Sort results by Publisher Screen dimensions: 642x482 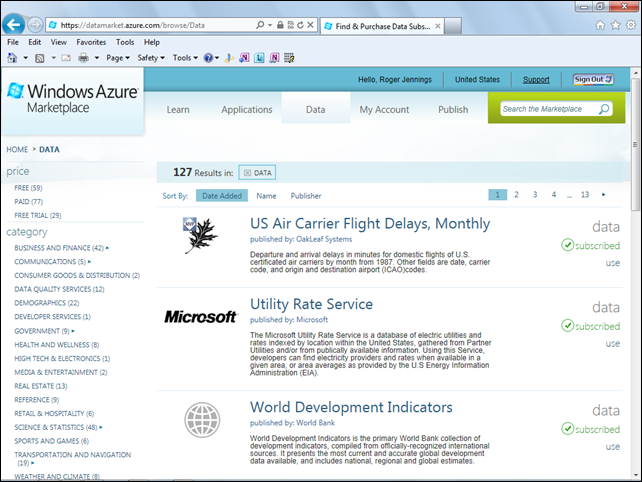pyautogui.click(x=306, y=196)
